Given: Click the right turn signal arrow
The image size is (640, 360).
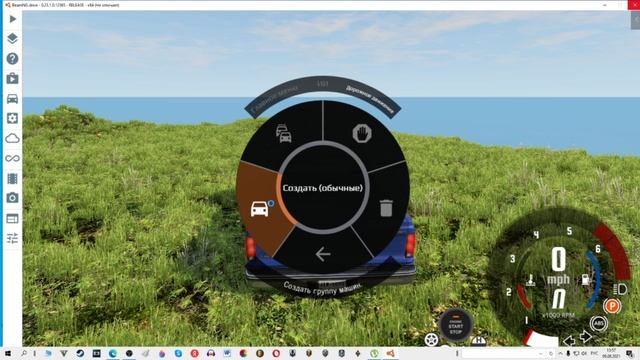Looking at the screenshot, I should click(x=586, y=337).
